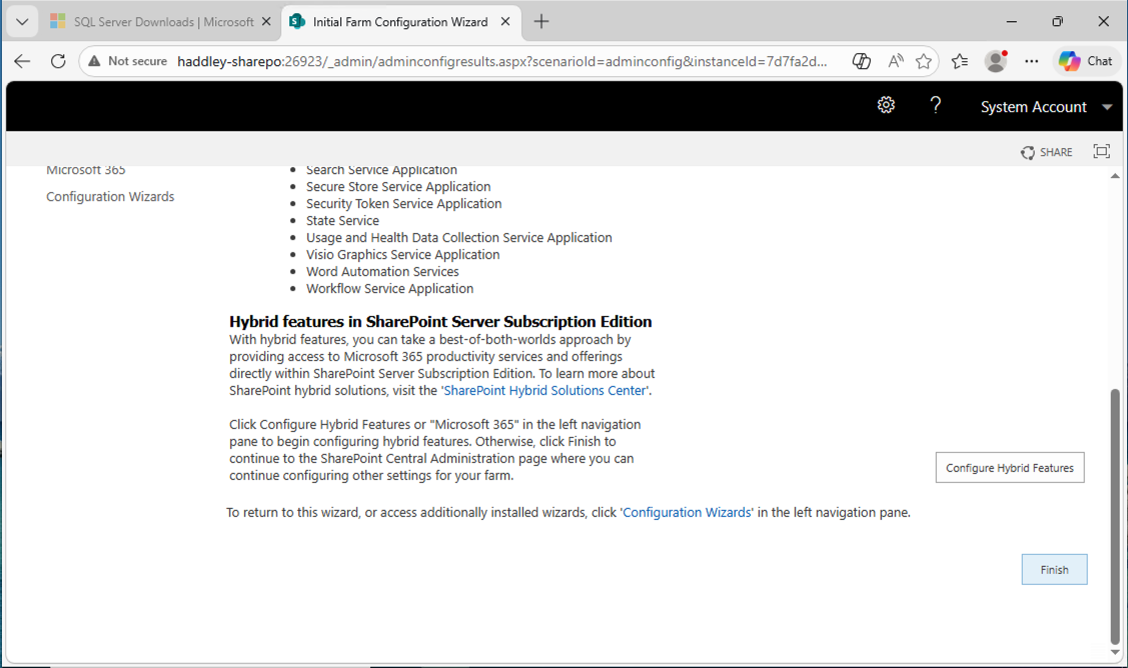The width and height of the screenshot is (1128, 668).
Task: Restore down the browser window
Action: point(1058,22)
